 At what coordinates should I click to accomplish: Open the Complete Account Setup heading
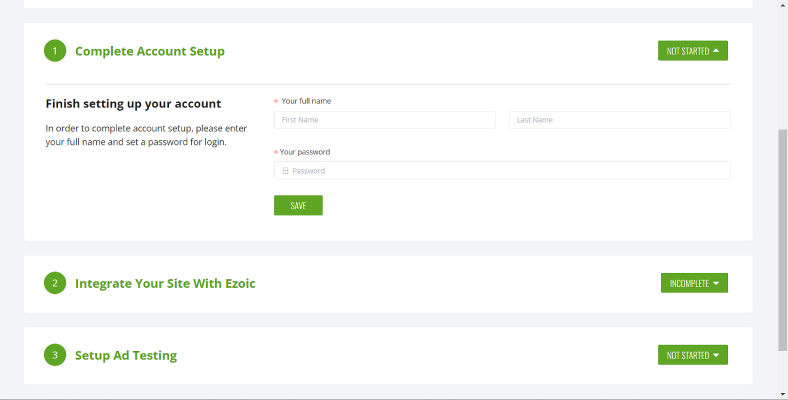tap(150, 51)
